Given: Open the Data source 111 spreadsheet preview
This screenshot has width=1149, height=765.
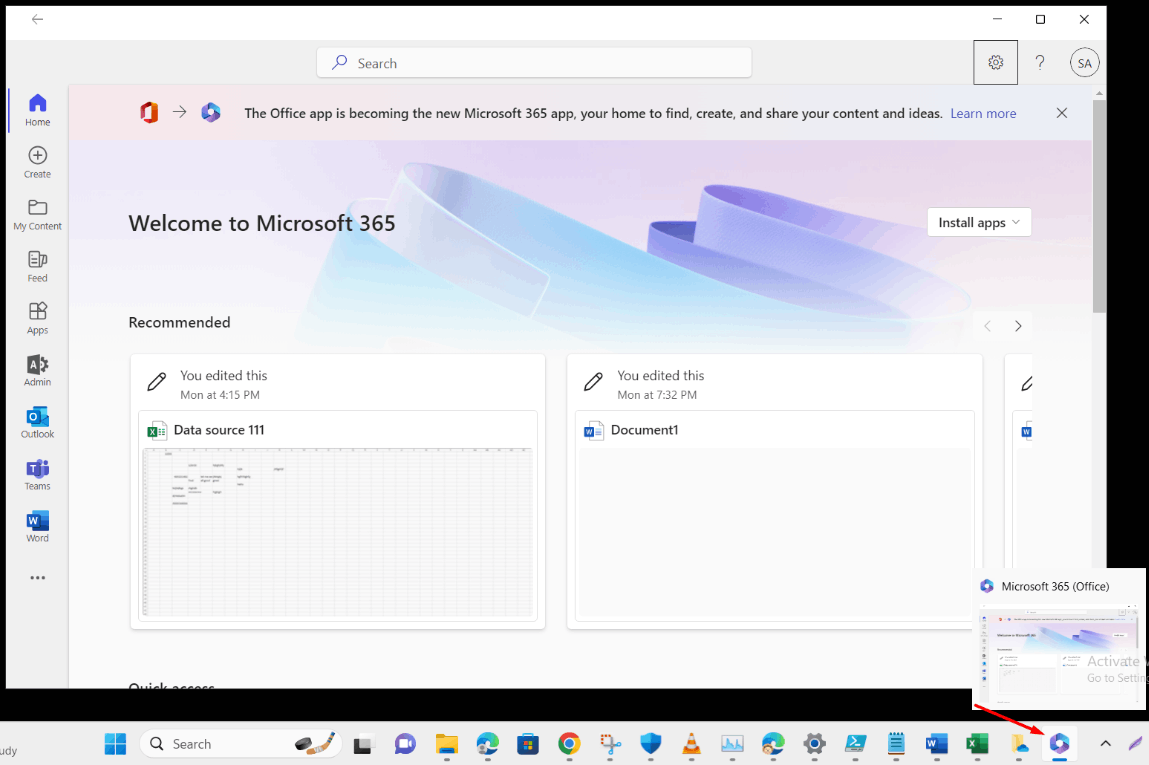Looking at the screenshot, I should coord(338,532).
